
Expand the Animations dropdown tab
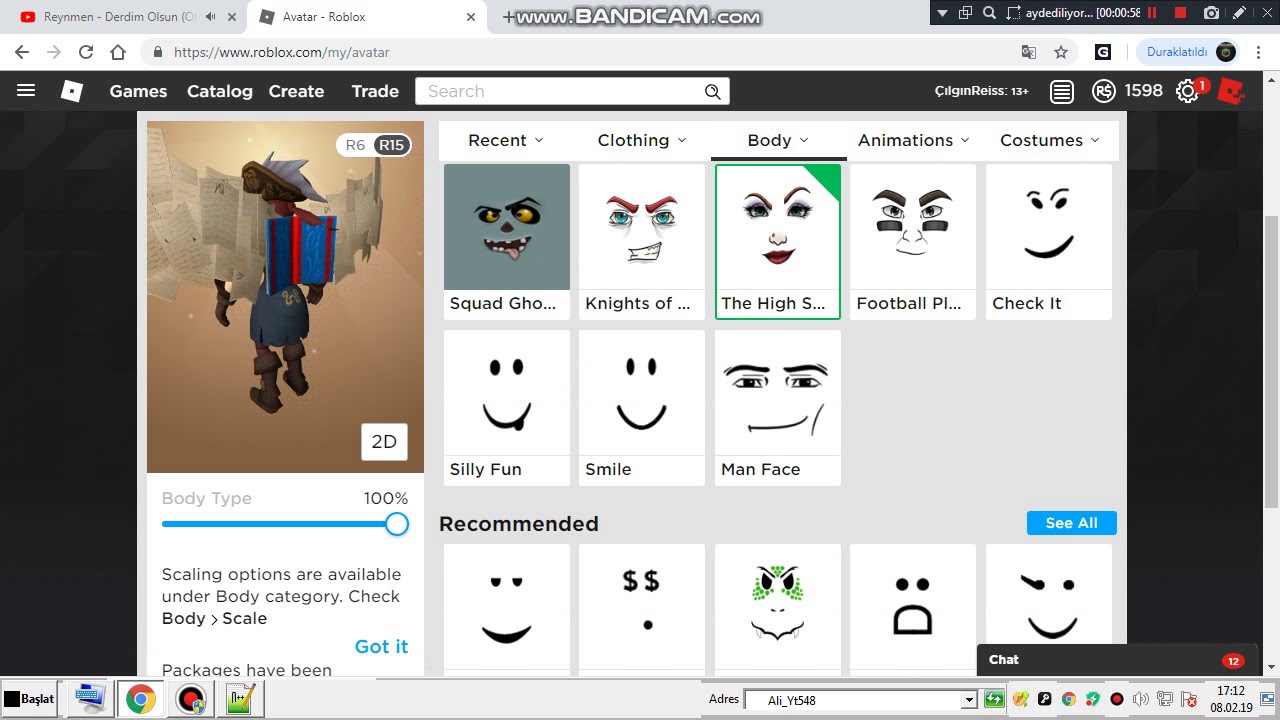coord(914,140)
